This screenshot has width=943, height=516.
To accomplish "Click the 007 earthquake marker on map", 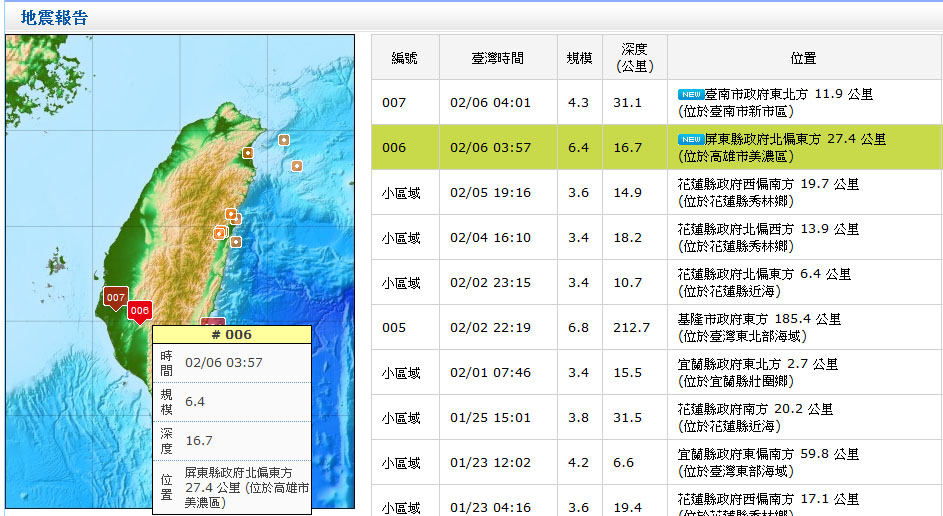I will 115,298.
